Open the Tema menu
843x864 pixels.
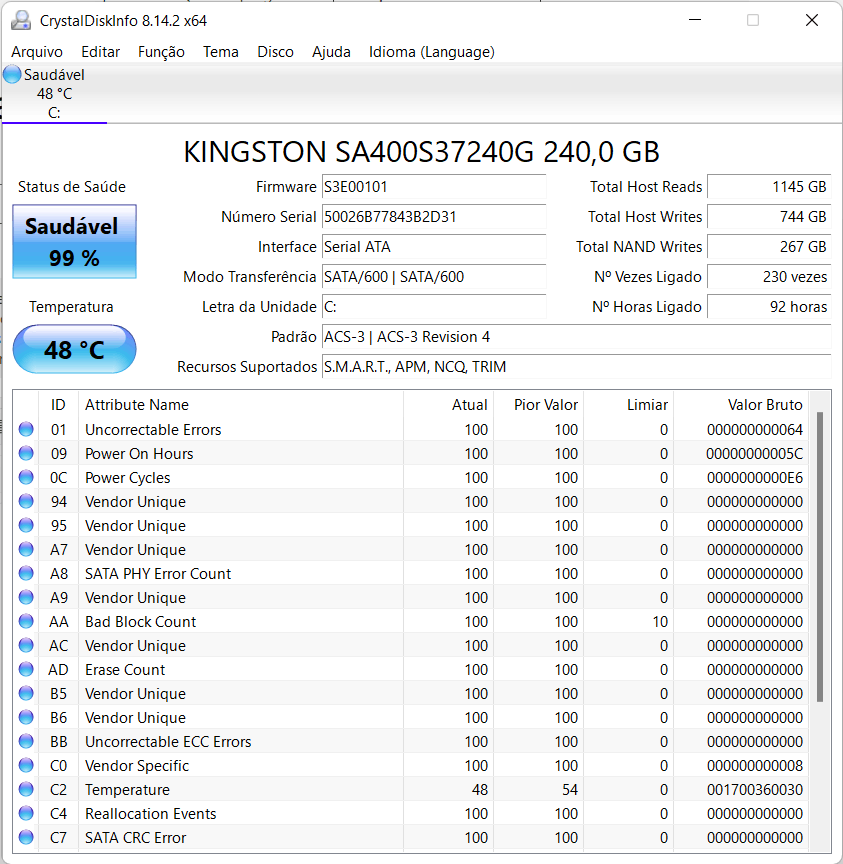click(220, 52)
